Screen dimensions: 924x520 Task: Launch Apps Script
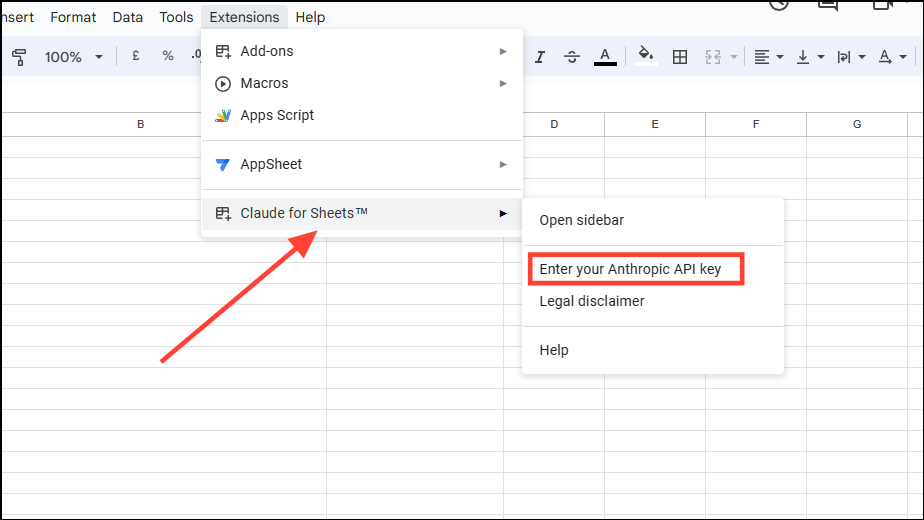point(362,115)
